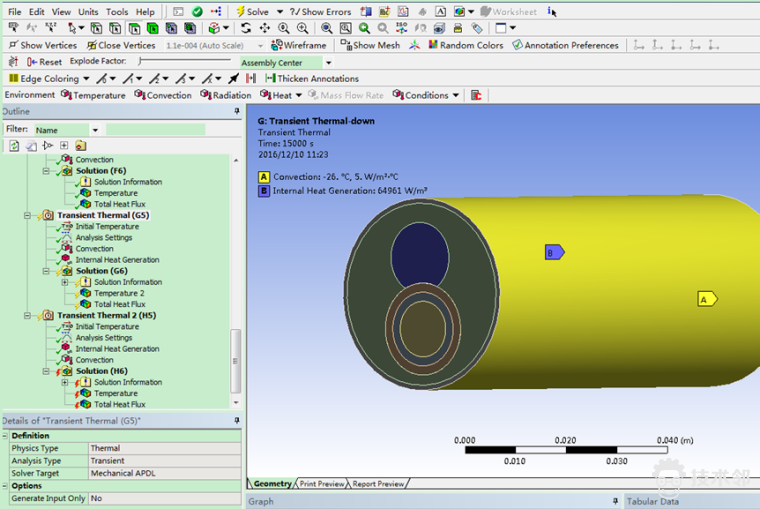Switch to Print Preview tab
The height and width of the screenshot is (509, 760).
tap(321, 484)
